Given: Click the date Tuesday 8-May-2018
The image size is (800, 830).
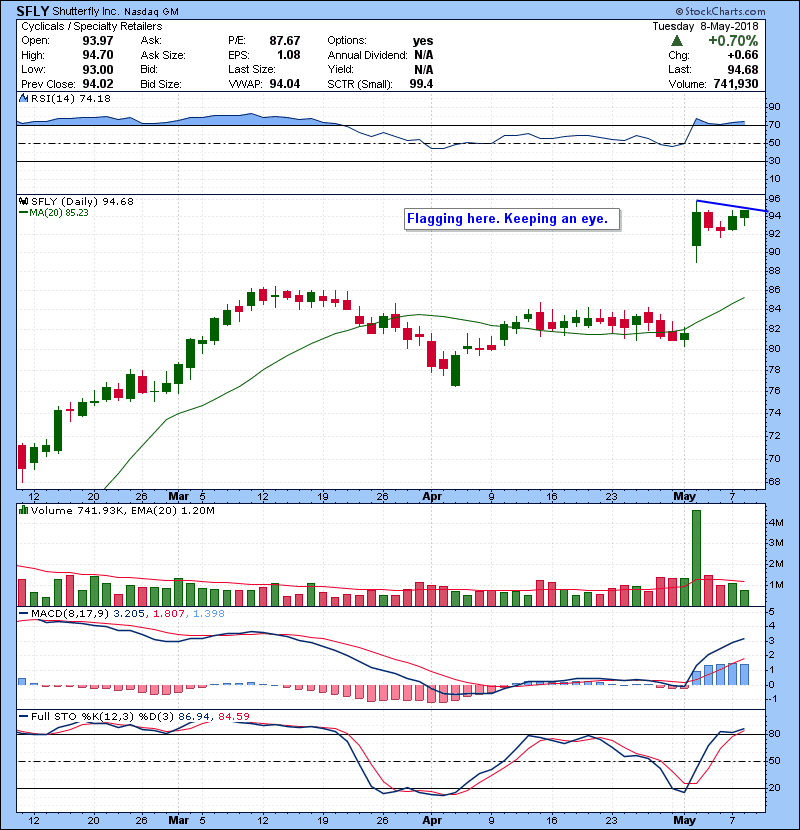Looking at the screenshot, I should tap(705, 26).
